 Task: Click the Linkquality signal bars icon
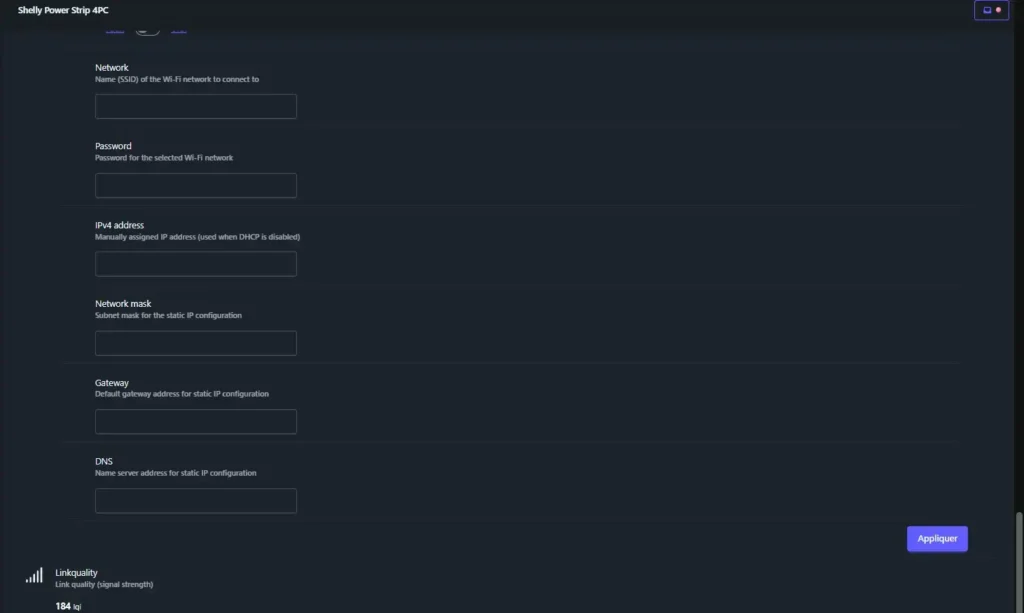click(34, 575)
